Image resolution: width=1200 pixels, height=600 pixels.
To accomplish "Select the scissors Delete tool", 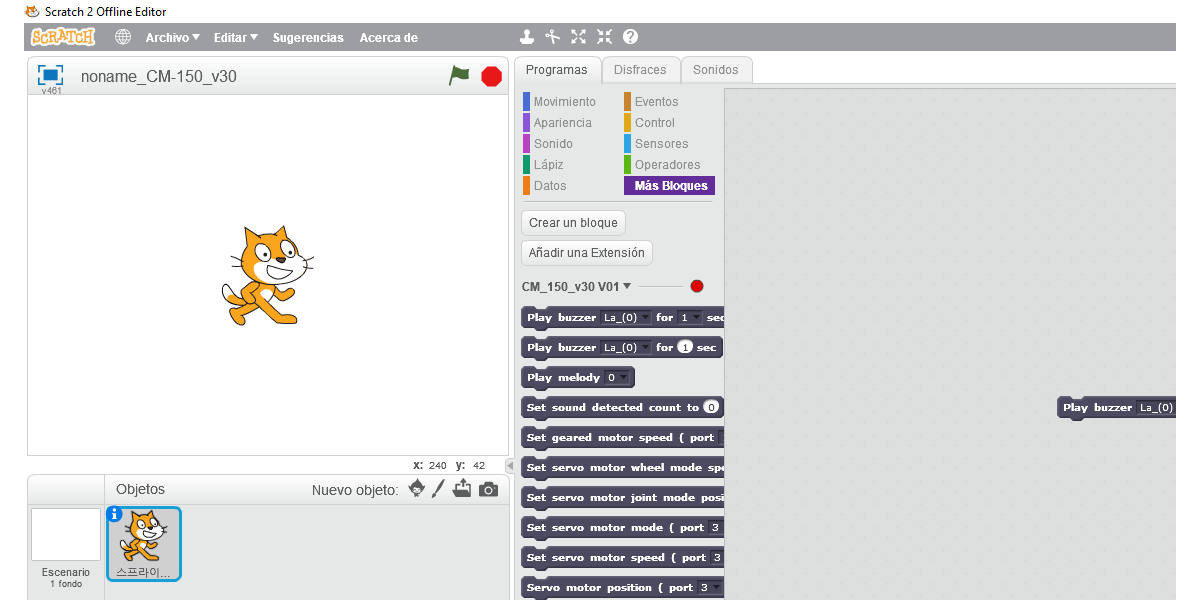I will pyautogui.click(x=553, y=37).
